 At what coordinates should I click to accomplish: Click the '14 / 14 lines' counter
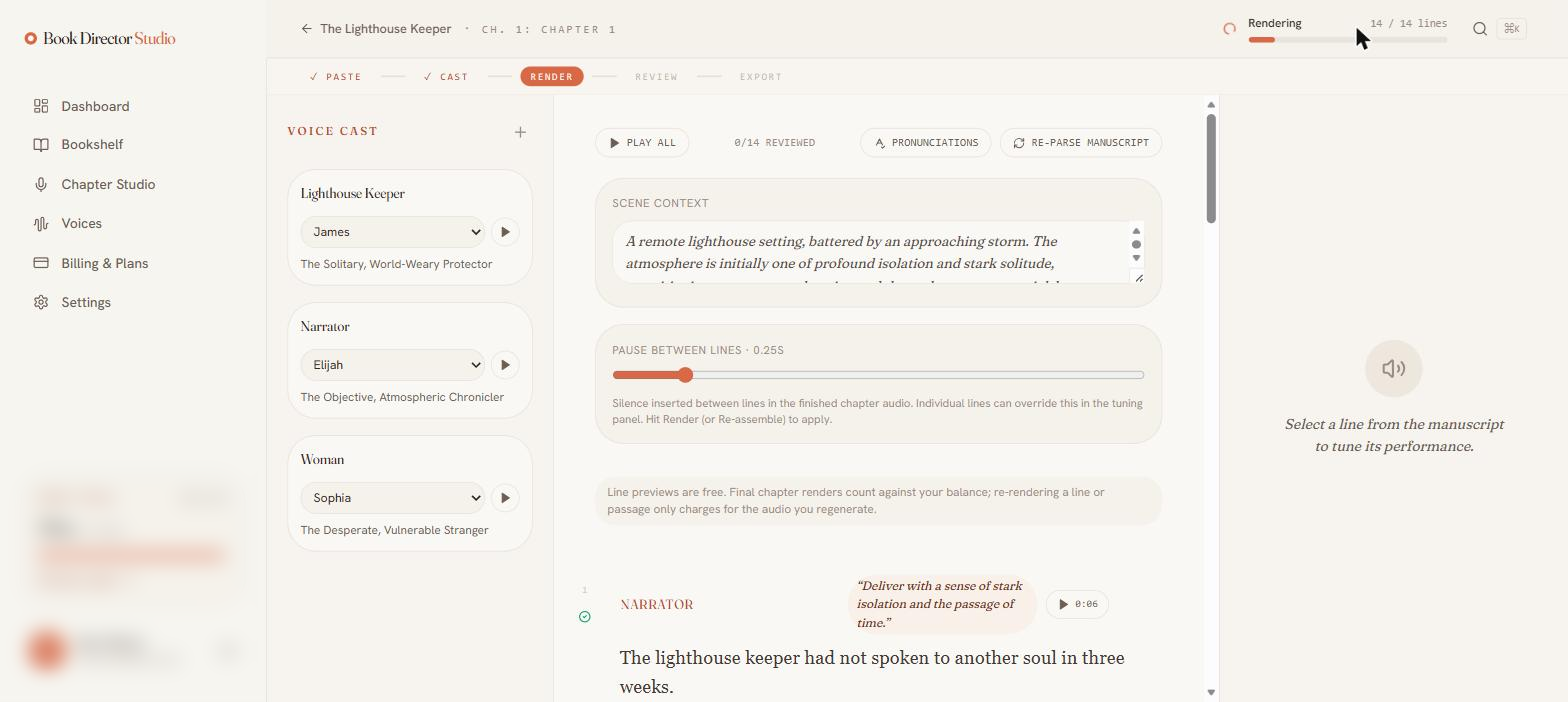point(1408,23)
